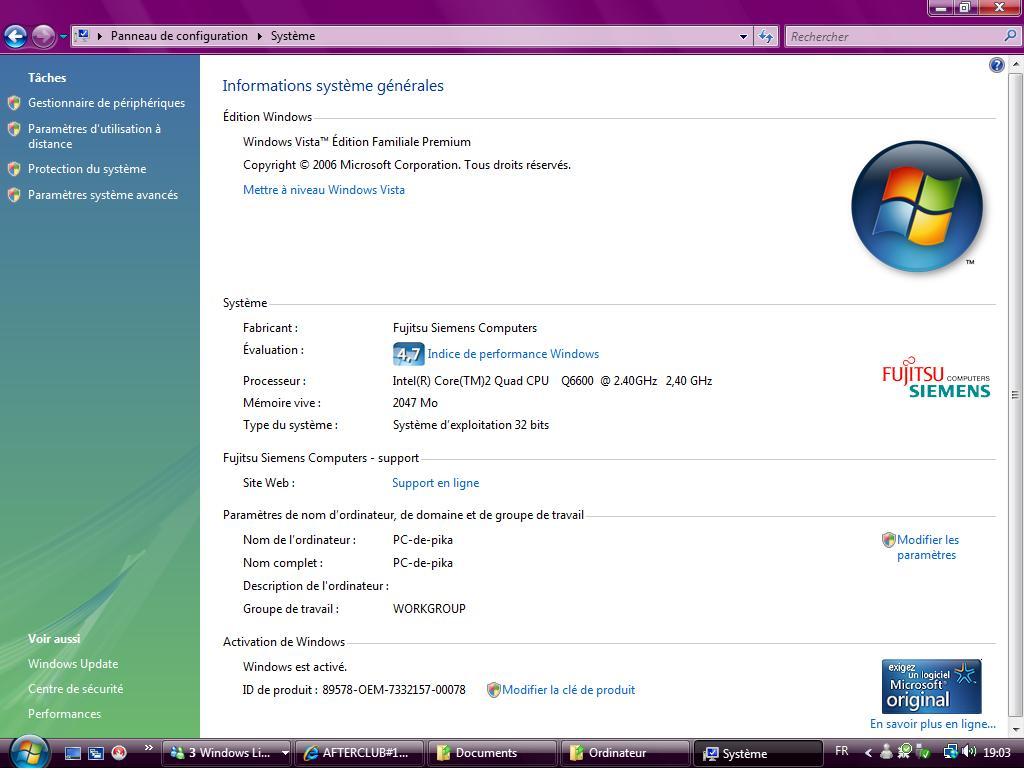
Task: Click the shield icon beside Modifier la clé de produit
Action: click(494, 690)
